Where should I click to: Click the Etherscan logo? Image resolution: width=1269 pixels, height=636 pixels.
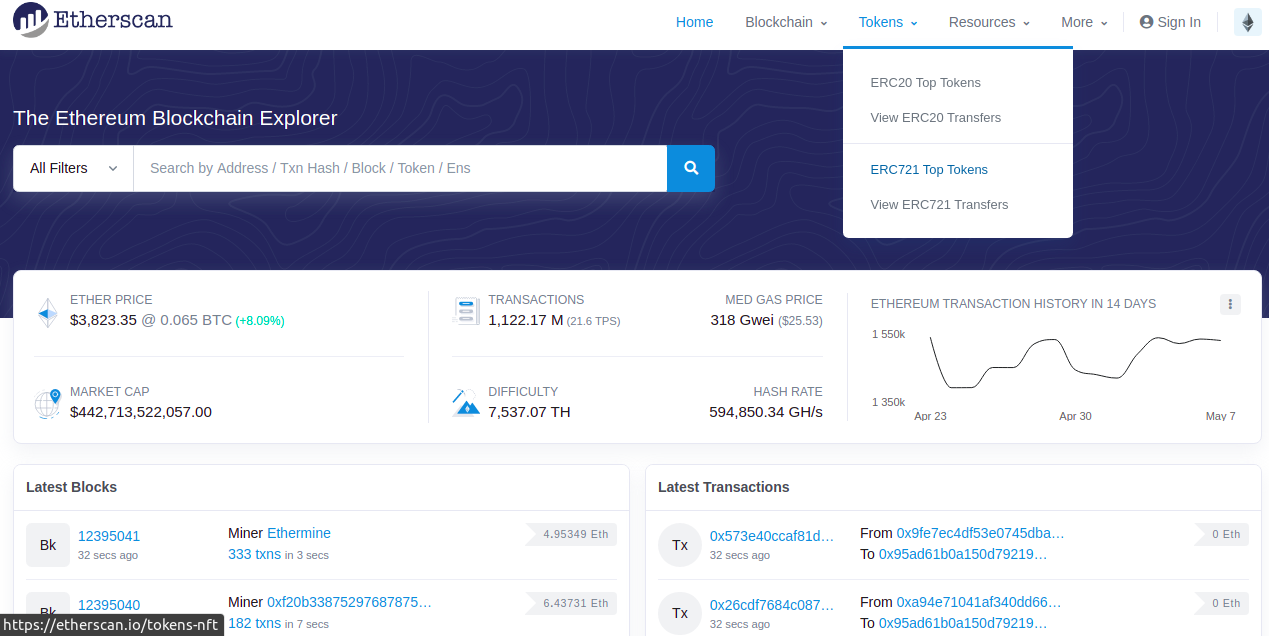pyautogui.click(x=93, y=20)
